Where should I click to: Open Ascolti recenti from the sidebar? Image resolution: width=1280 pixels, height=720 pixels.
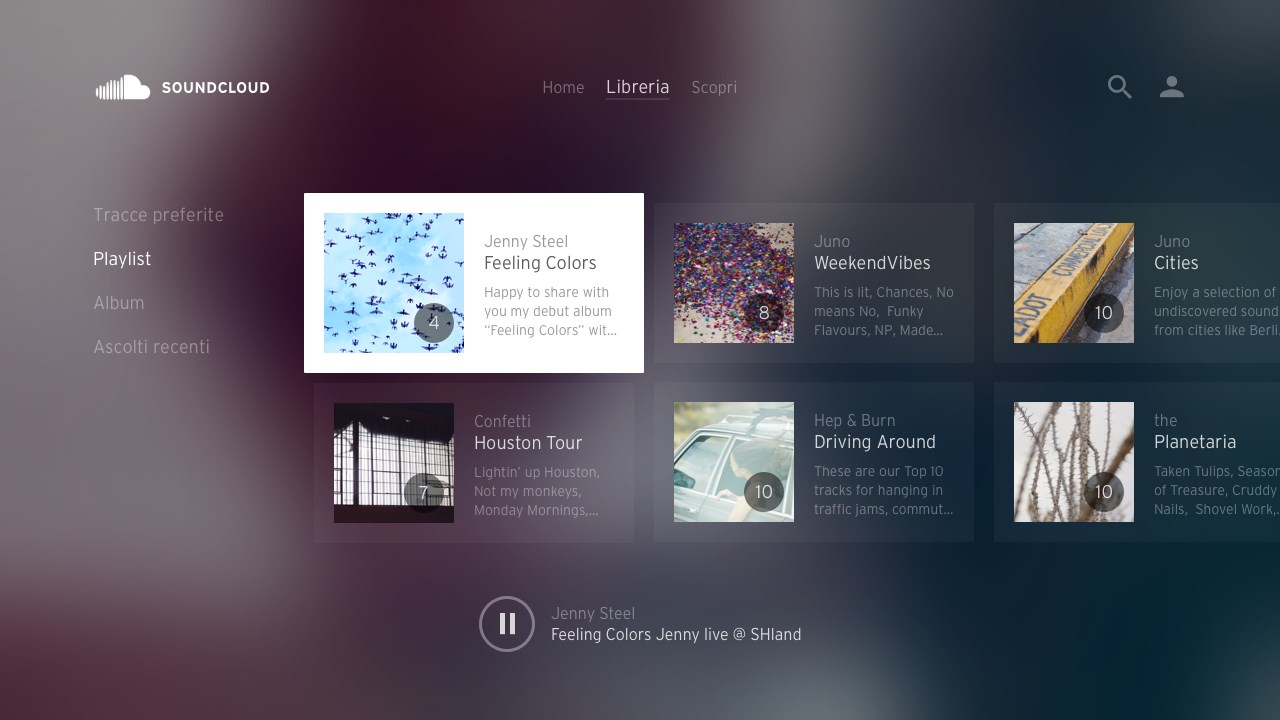[152, 347]
